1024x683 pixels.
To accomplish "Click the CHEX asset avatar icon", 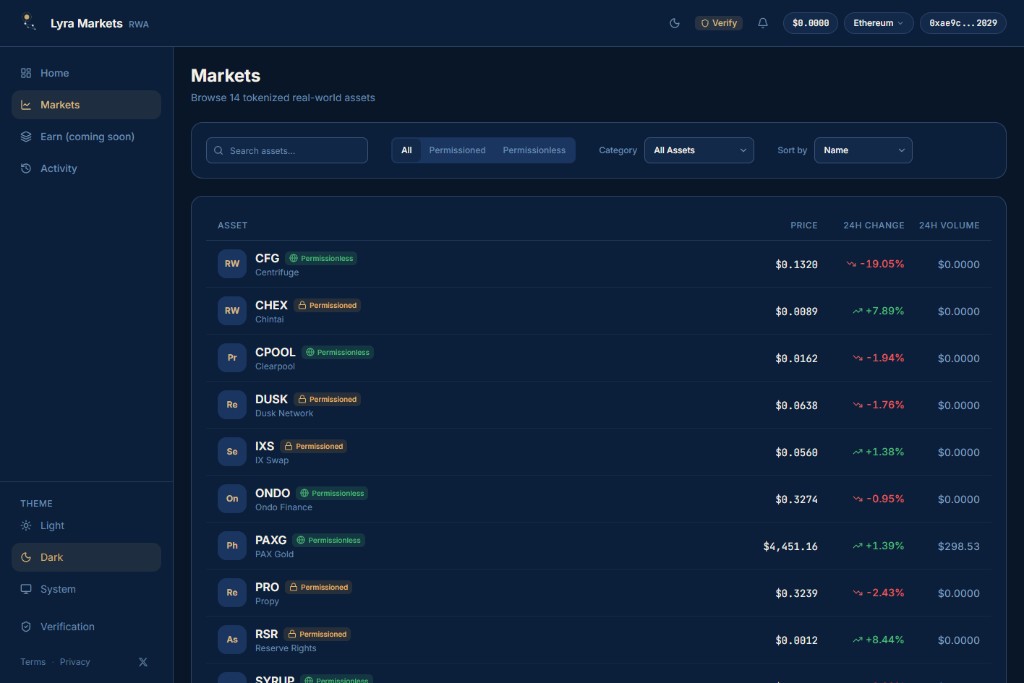I will [232, 311].
